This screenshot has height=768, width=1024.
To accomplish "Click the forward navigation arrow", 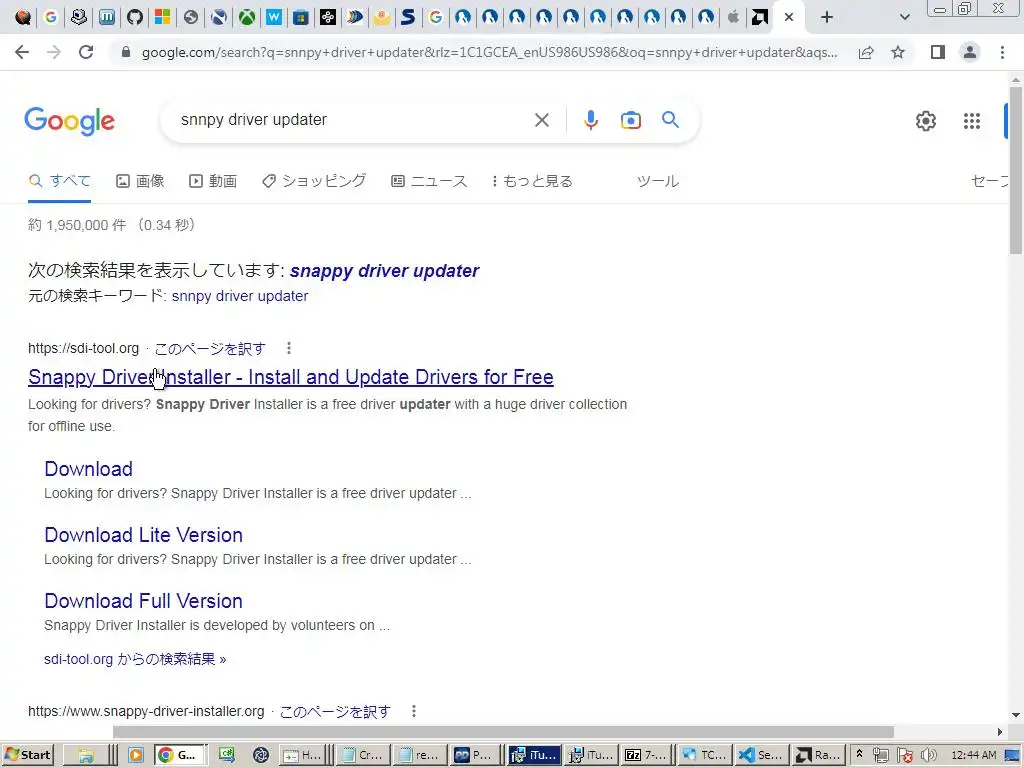I will tap(54, 52).
